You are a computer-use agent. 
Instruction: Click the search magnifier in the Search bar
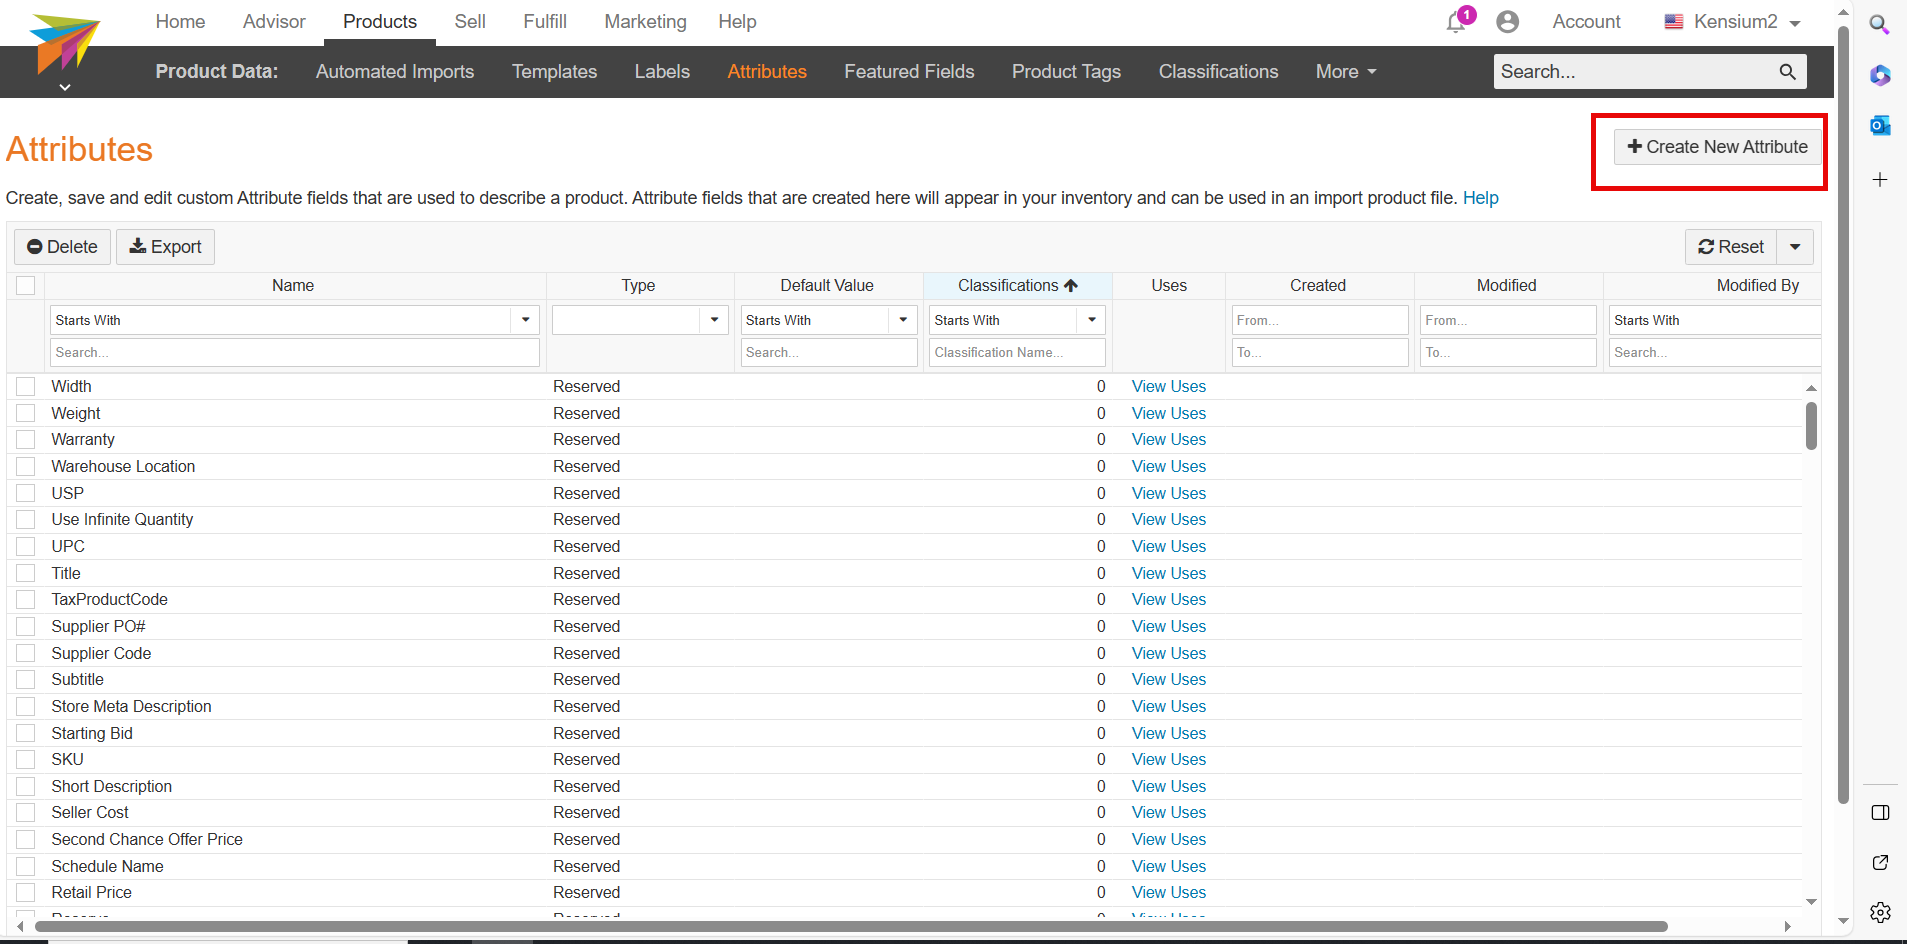tap(1787, 71)
